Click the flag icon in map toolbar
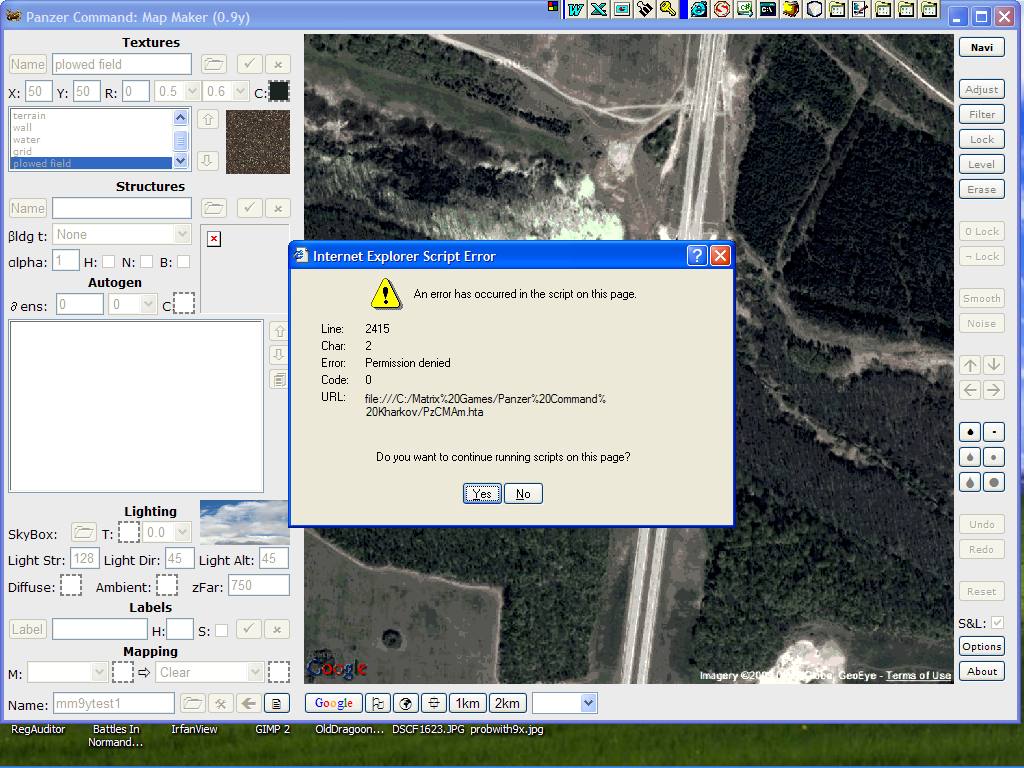The height and width of the screenshot is (768, 1024). [x=377, y=703]
